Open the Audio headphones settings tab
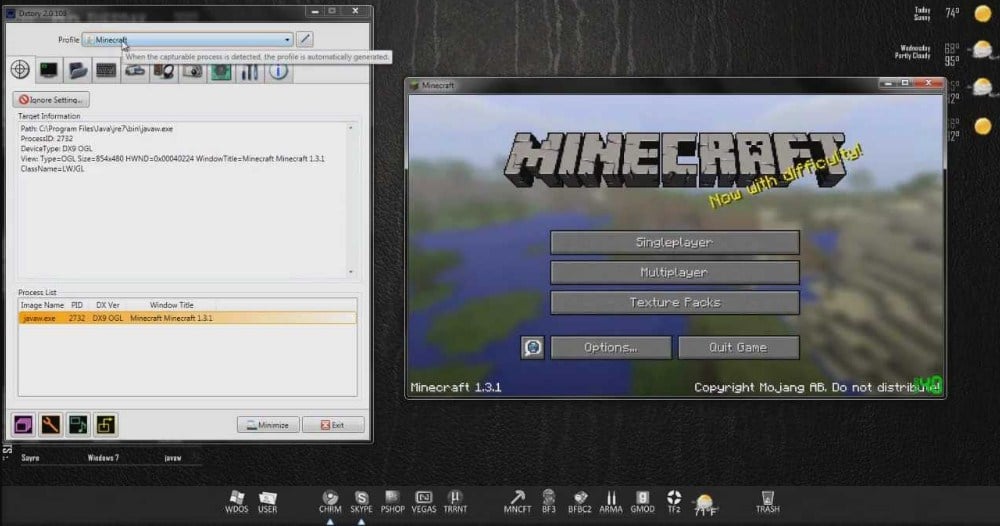The width and height of the screenshot is (1000, 526). [163, 70]
